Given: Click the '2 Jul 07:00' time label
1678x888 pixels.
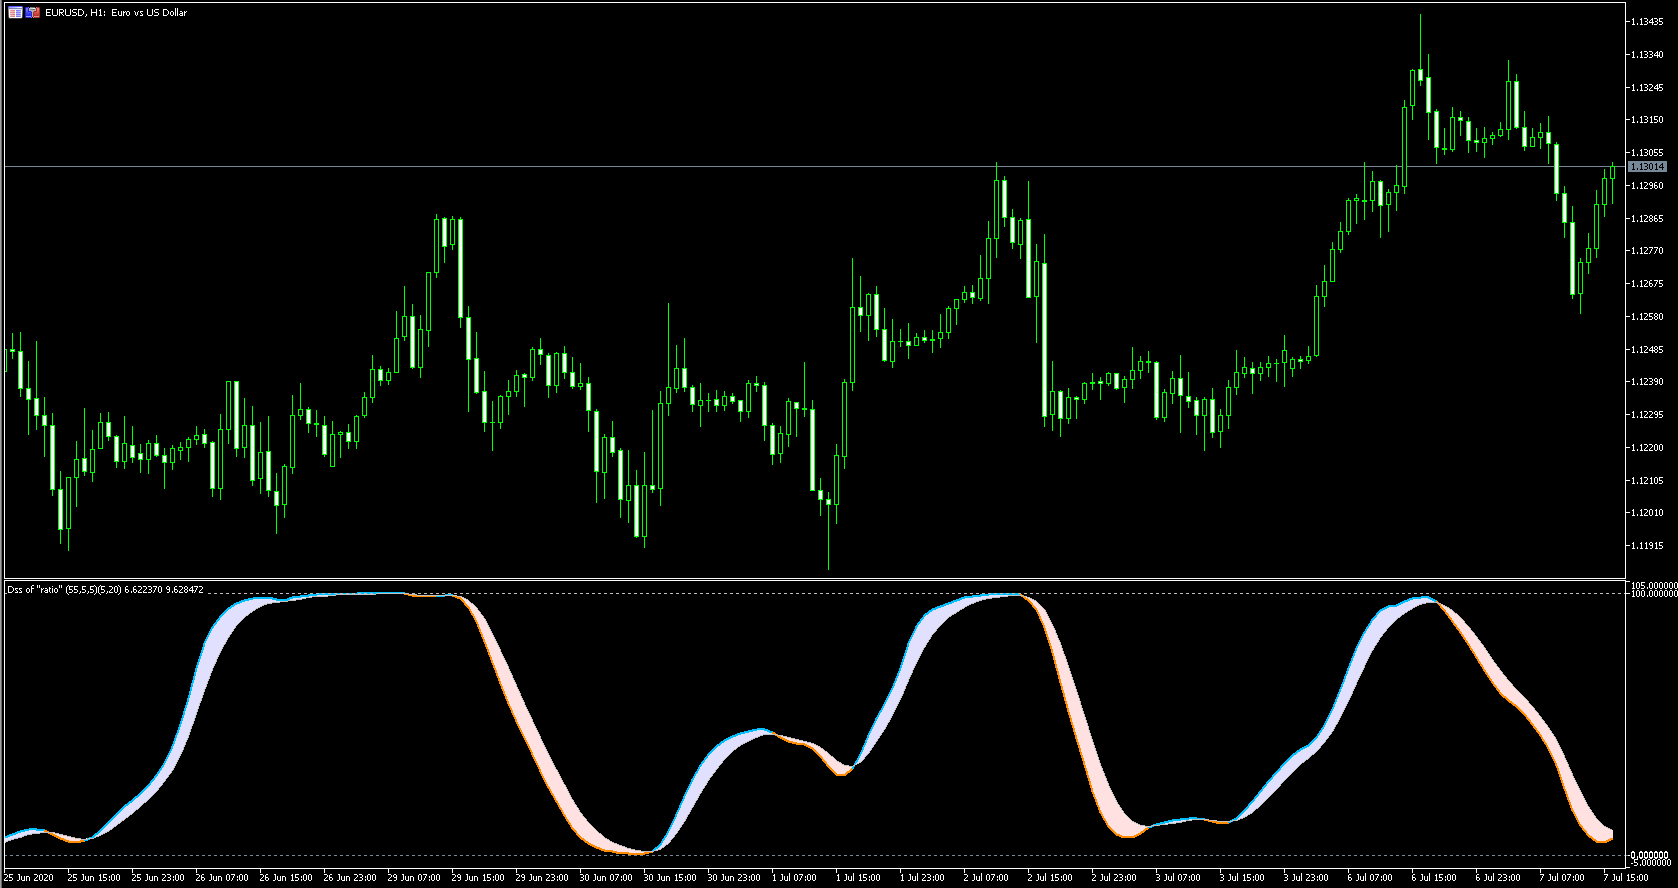Looking at the screenshot, I should click(x=987, y=878).
